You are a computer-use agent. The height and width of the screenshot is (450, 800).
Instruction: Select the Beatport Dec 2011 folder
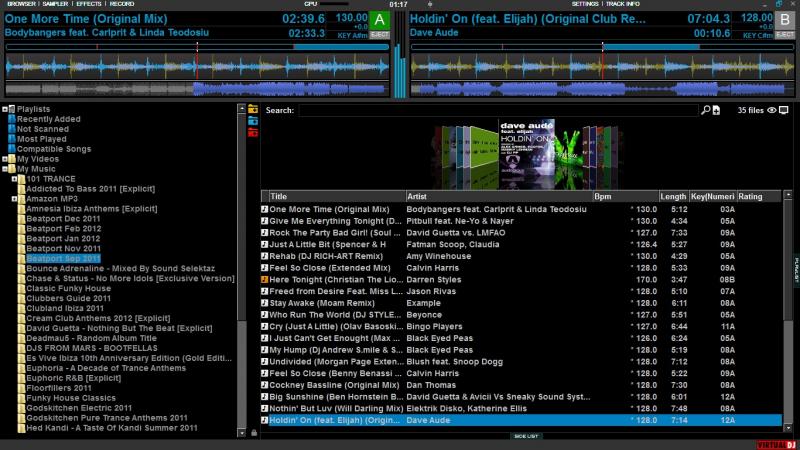[63, 218]
